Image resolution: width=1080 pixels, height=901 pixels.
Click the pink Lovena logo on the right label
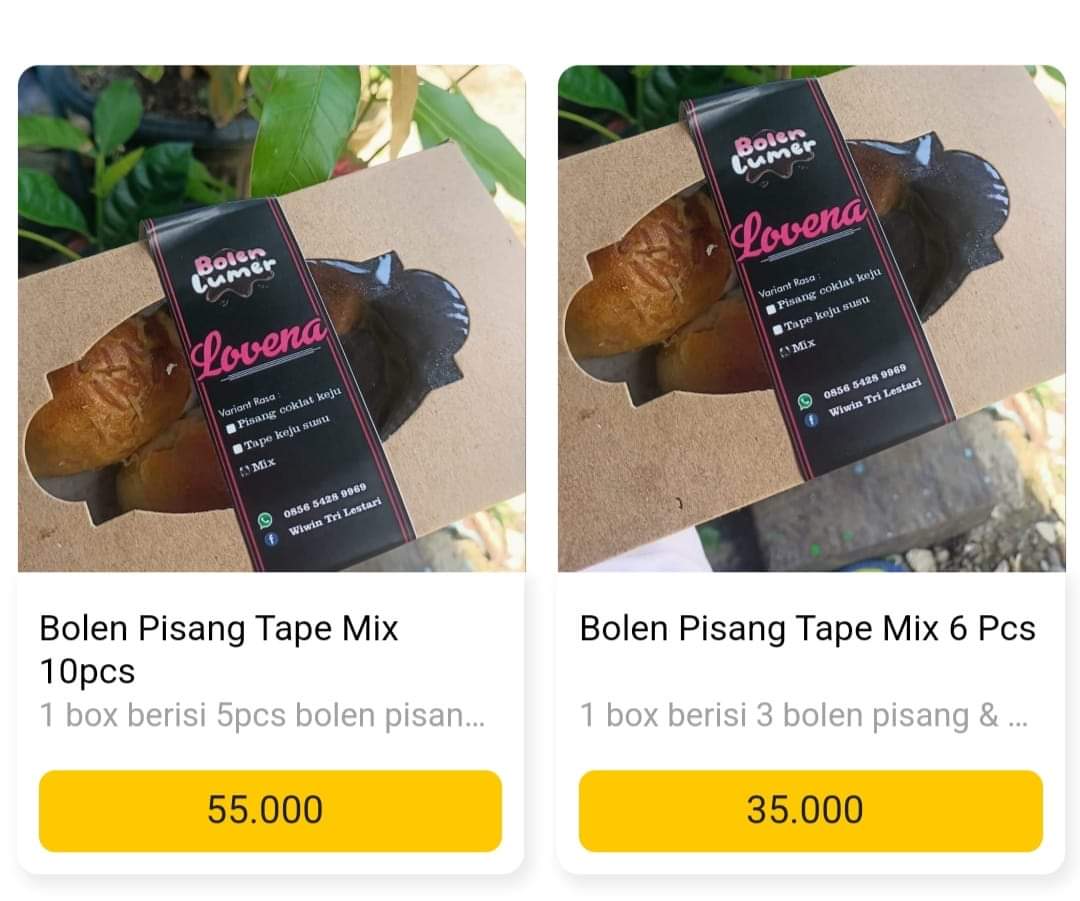(x=798, y=229)
